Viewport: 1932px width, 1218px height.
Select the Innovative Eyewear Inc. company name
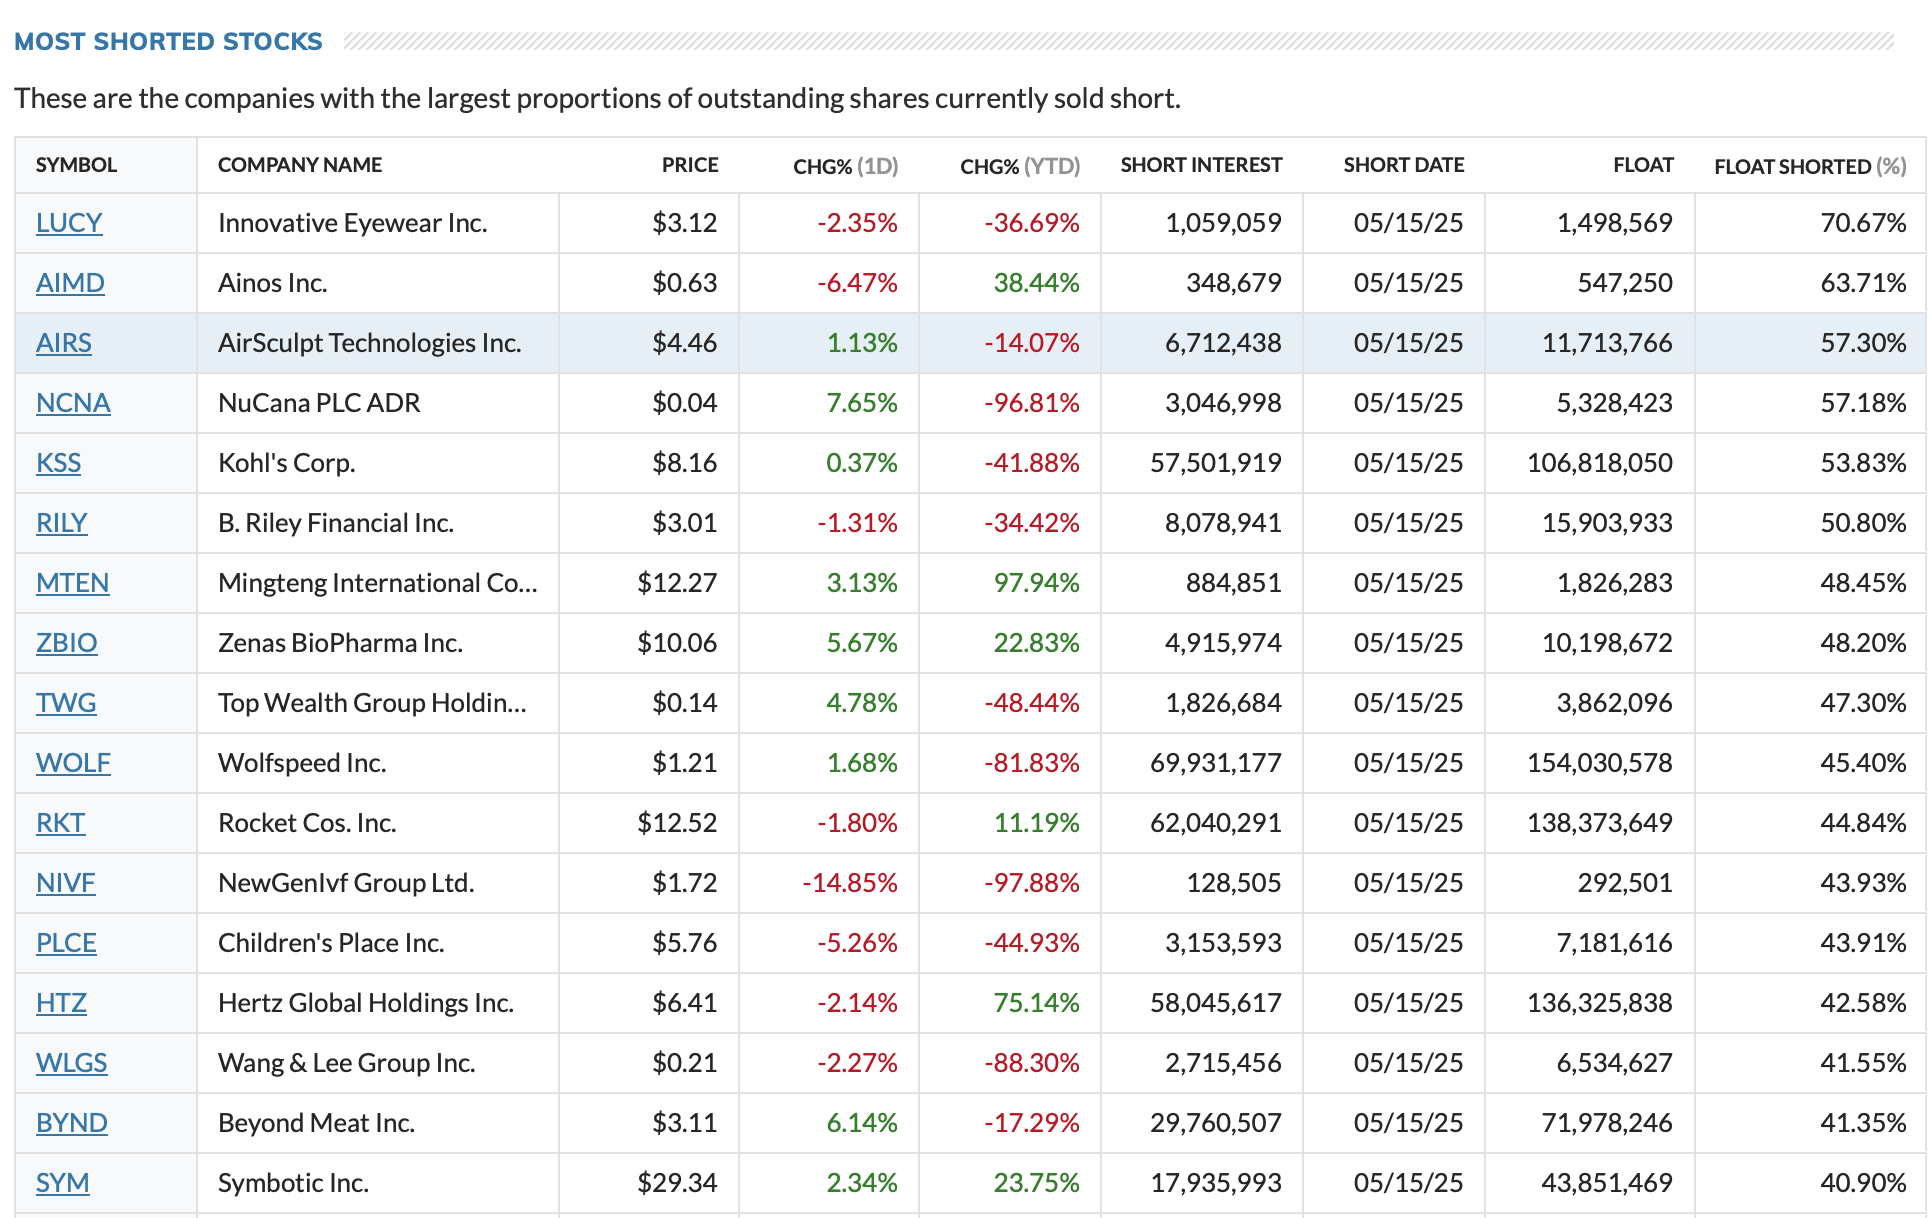[353, 223]
